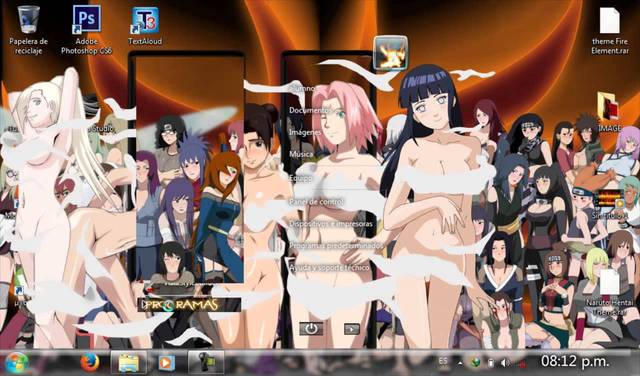Expand shutdown options arrow beside power button

(352, 329)
